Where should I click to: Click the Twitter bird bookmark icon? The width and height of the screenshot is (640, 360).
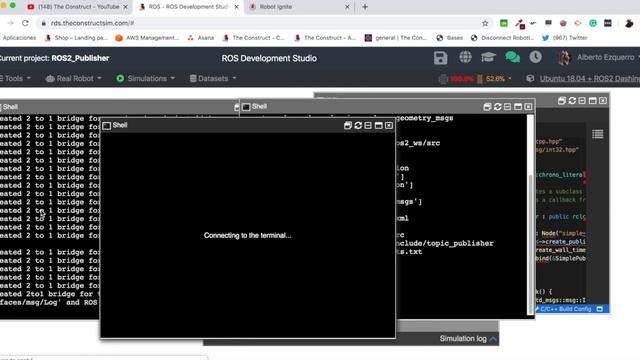tap(545, 38)
